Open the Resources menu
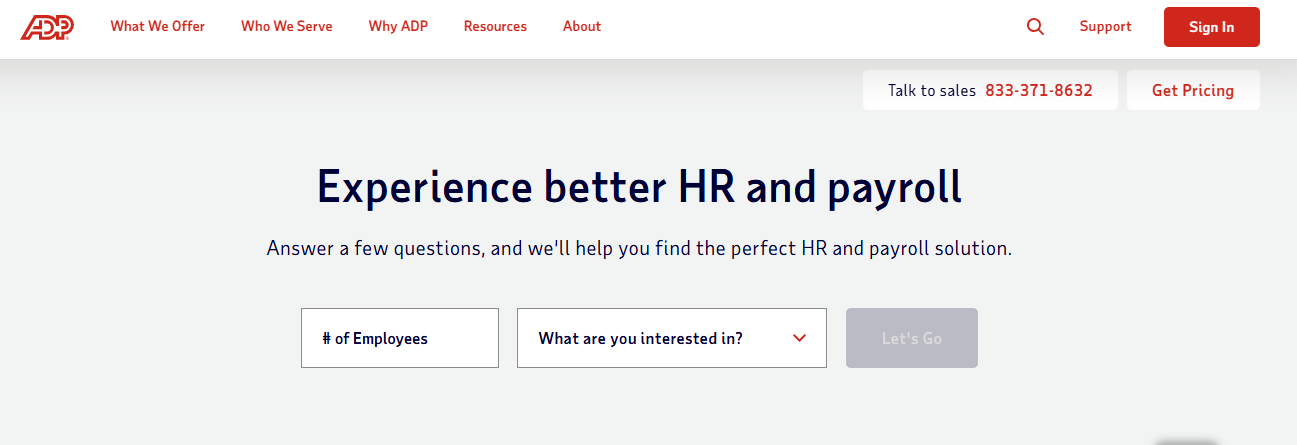The height and width of the screenshot is (445, 1297). pos(495,27)
